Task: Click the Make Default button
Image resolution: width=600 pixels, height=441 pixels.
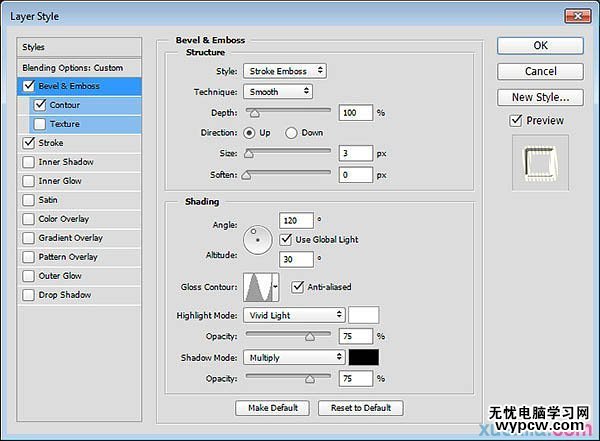Action: [272, 408]
